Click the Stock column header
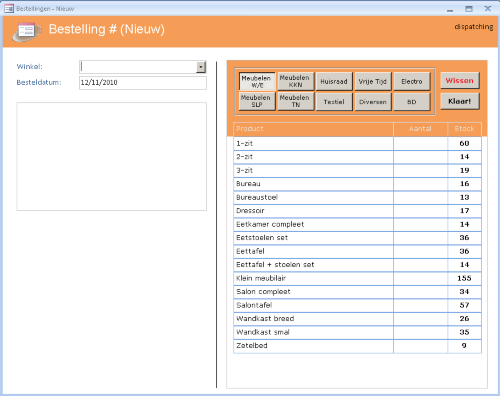The height and width of the screenshot is (396, 500). (464, 129)
